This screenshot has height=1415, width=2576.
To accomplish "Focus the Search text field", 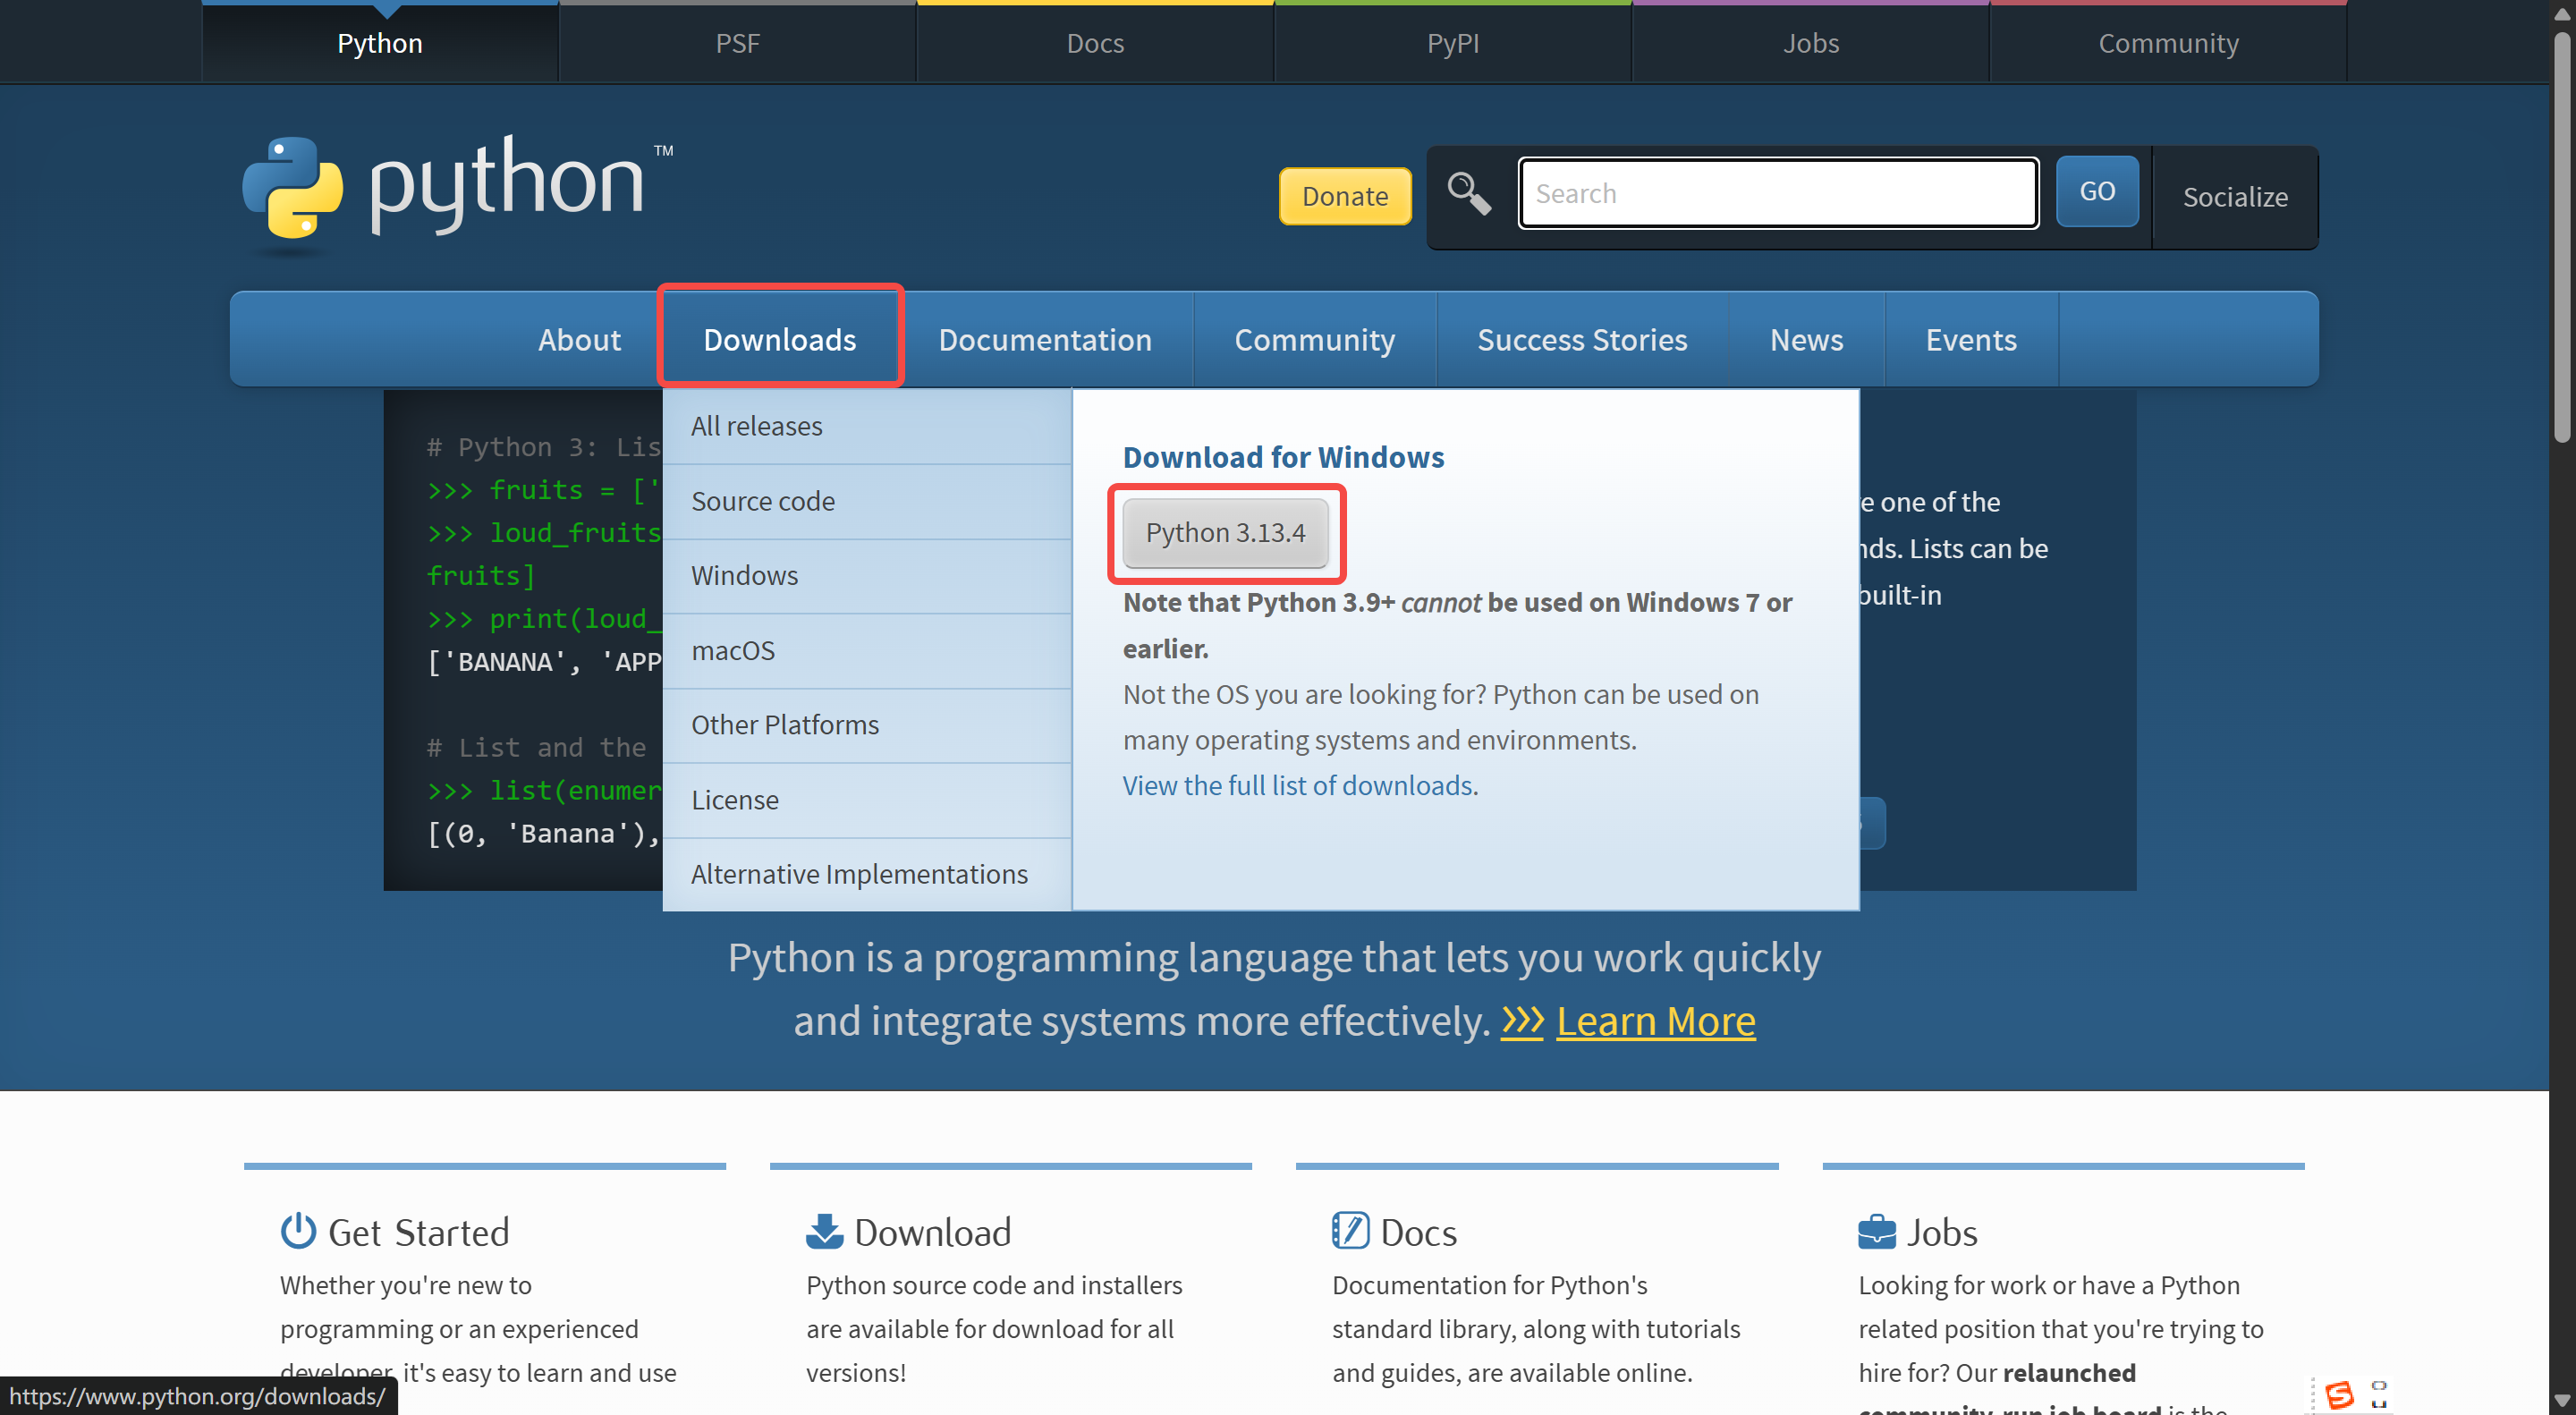I will [1777, 193].
